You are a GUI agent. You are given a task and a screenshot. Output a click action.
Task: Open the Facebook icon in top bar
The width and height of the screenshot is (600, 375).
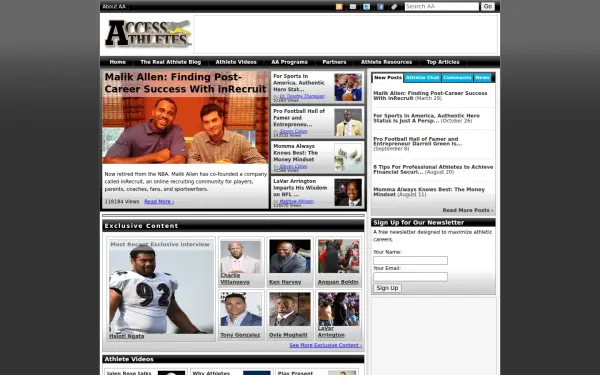pyautogui.click(x=380, y=7)
